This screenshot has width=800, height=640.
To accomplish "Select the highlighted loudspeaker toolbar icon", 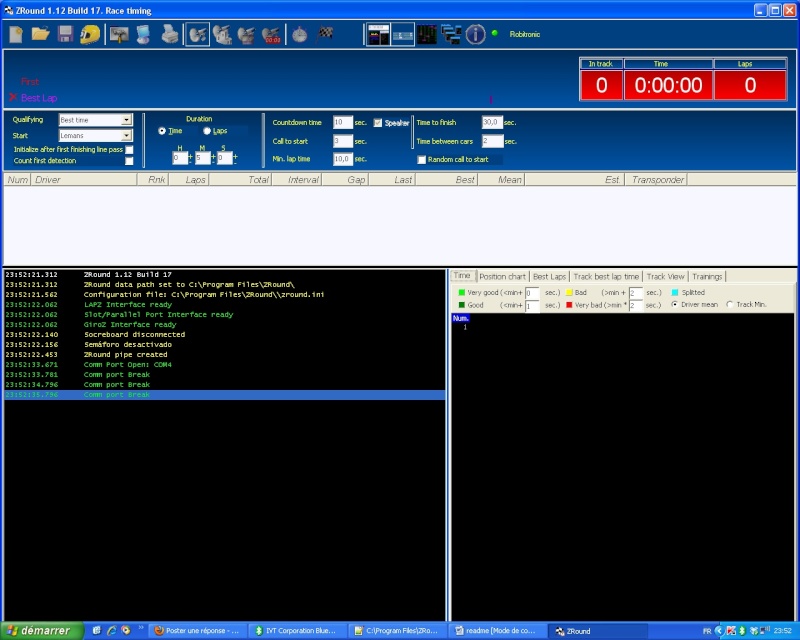I will coord(197,35).
